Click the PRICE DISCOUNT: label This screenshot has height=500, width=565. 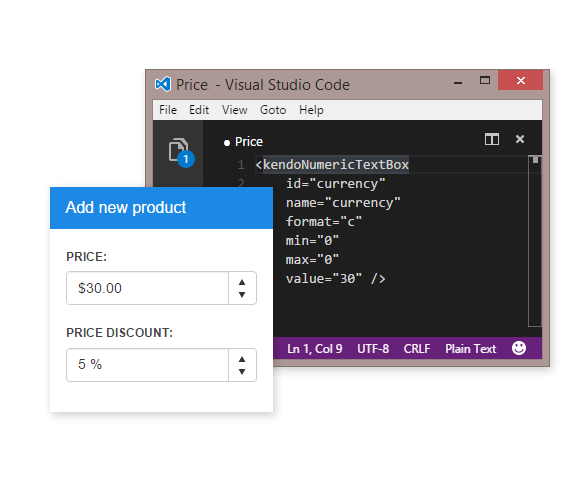click(x=119, y=332)
